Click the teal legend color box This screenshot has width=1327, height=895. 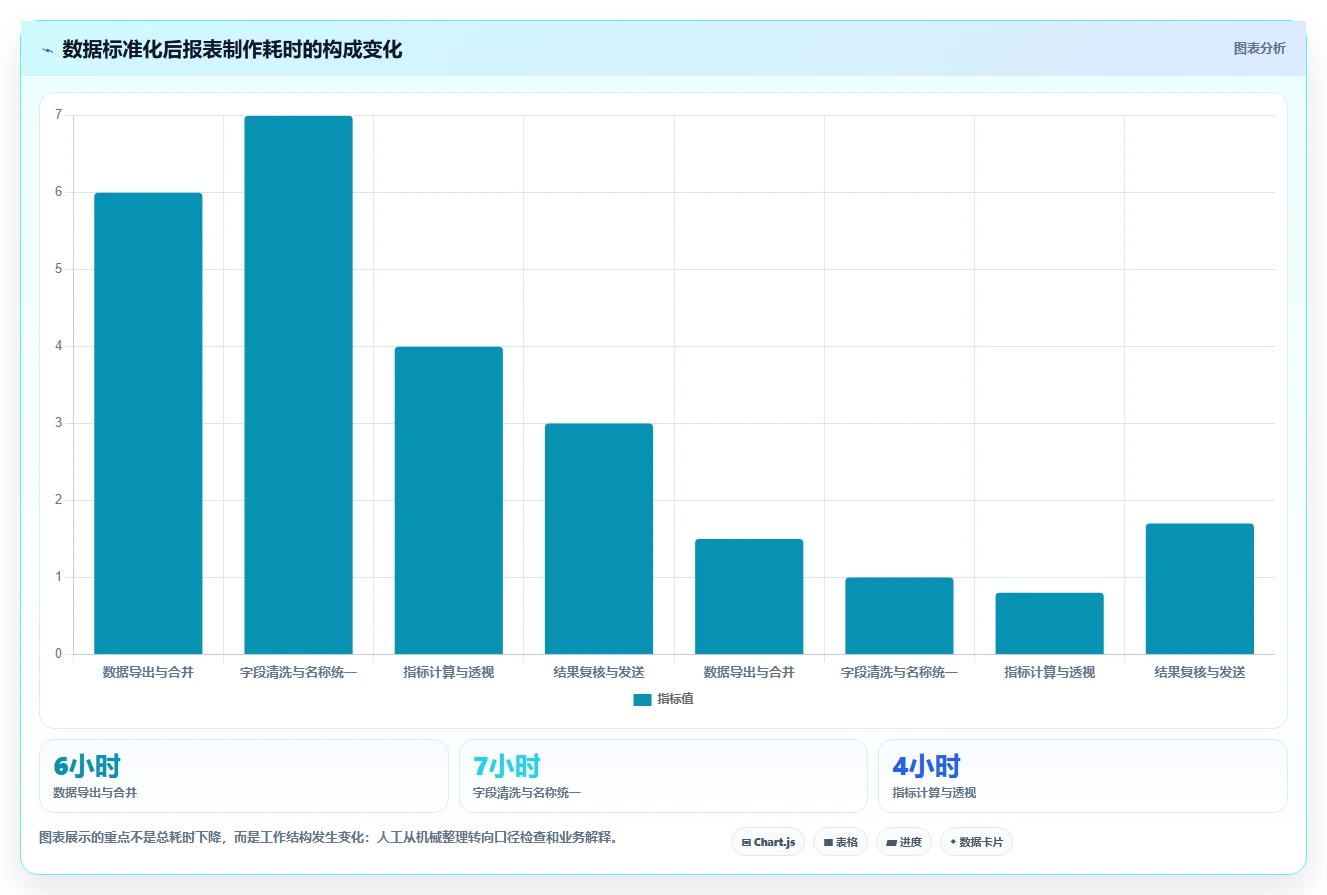point(642,700)
